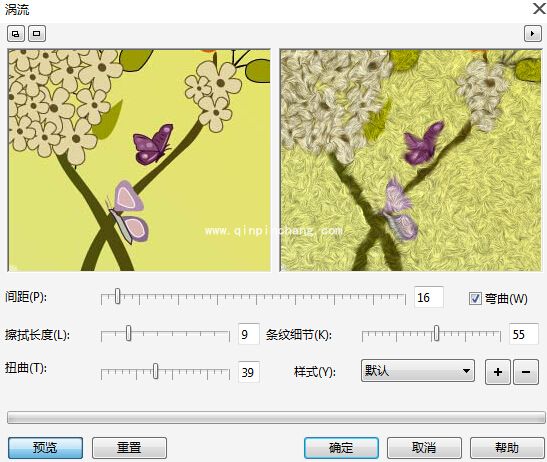Image resolution: width=547 pixels, height=462 pixels.
Task: Click the 扭曲(T): label
Action: pyautogui.click(x=26, y=368)
